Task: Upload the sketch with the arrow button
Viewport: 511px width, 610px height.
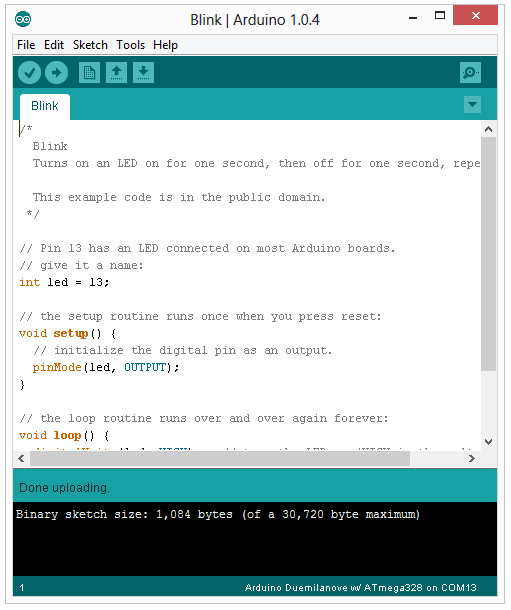Action: coord(56,73)
